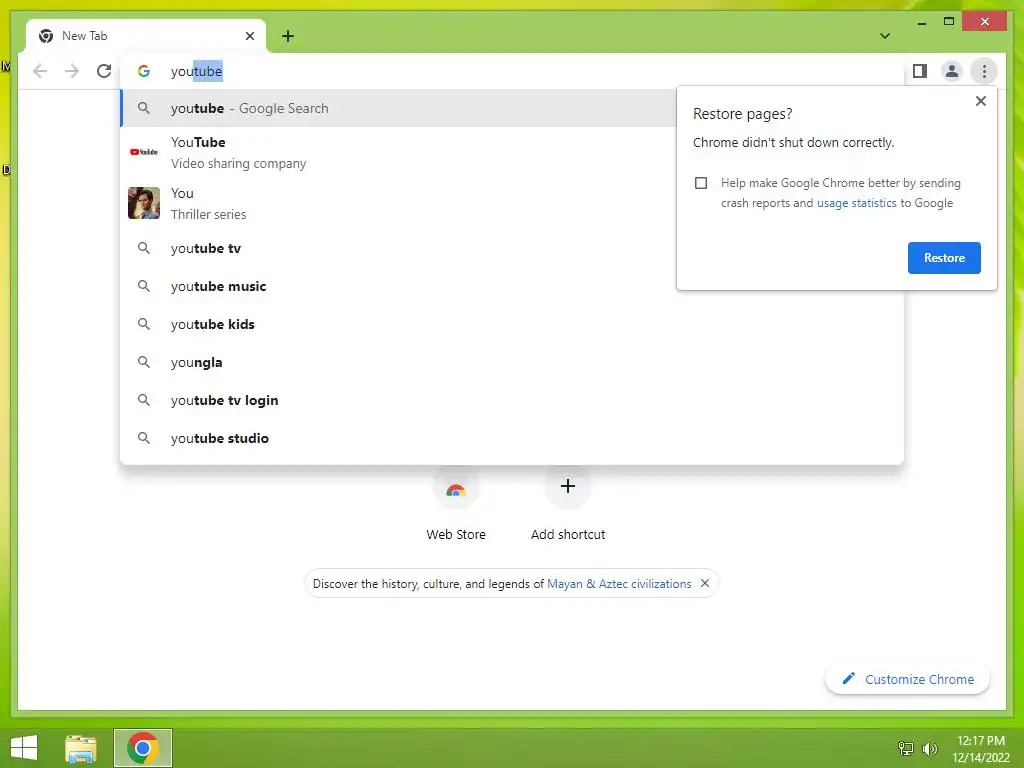Screen dimensions: 1024x768
Task: Click the You series thumbnail image
Action: click(144, 203)
